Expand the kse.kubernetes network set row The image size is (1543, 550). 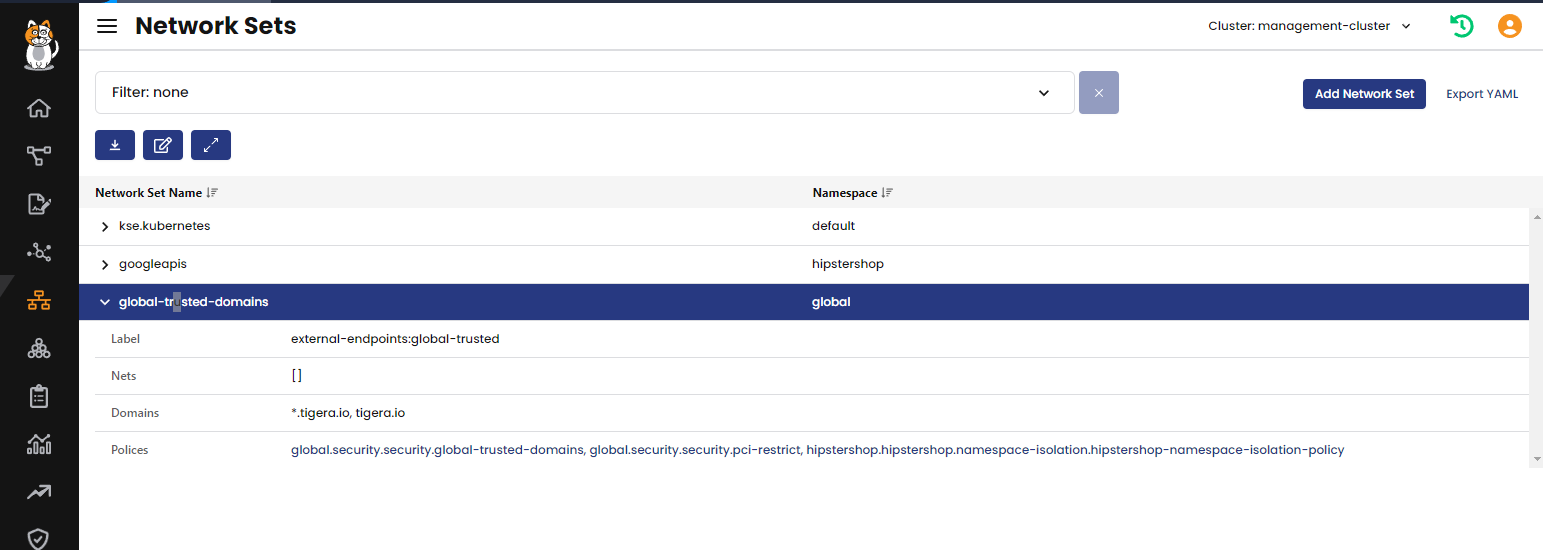click(x=105, y=226)
